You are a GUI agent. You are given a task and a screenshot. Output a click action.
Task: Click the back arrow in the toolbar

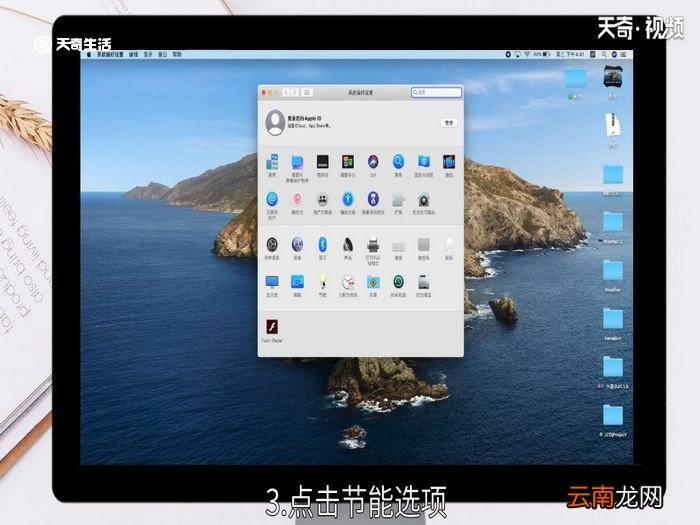286,92
